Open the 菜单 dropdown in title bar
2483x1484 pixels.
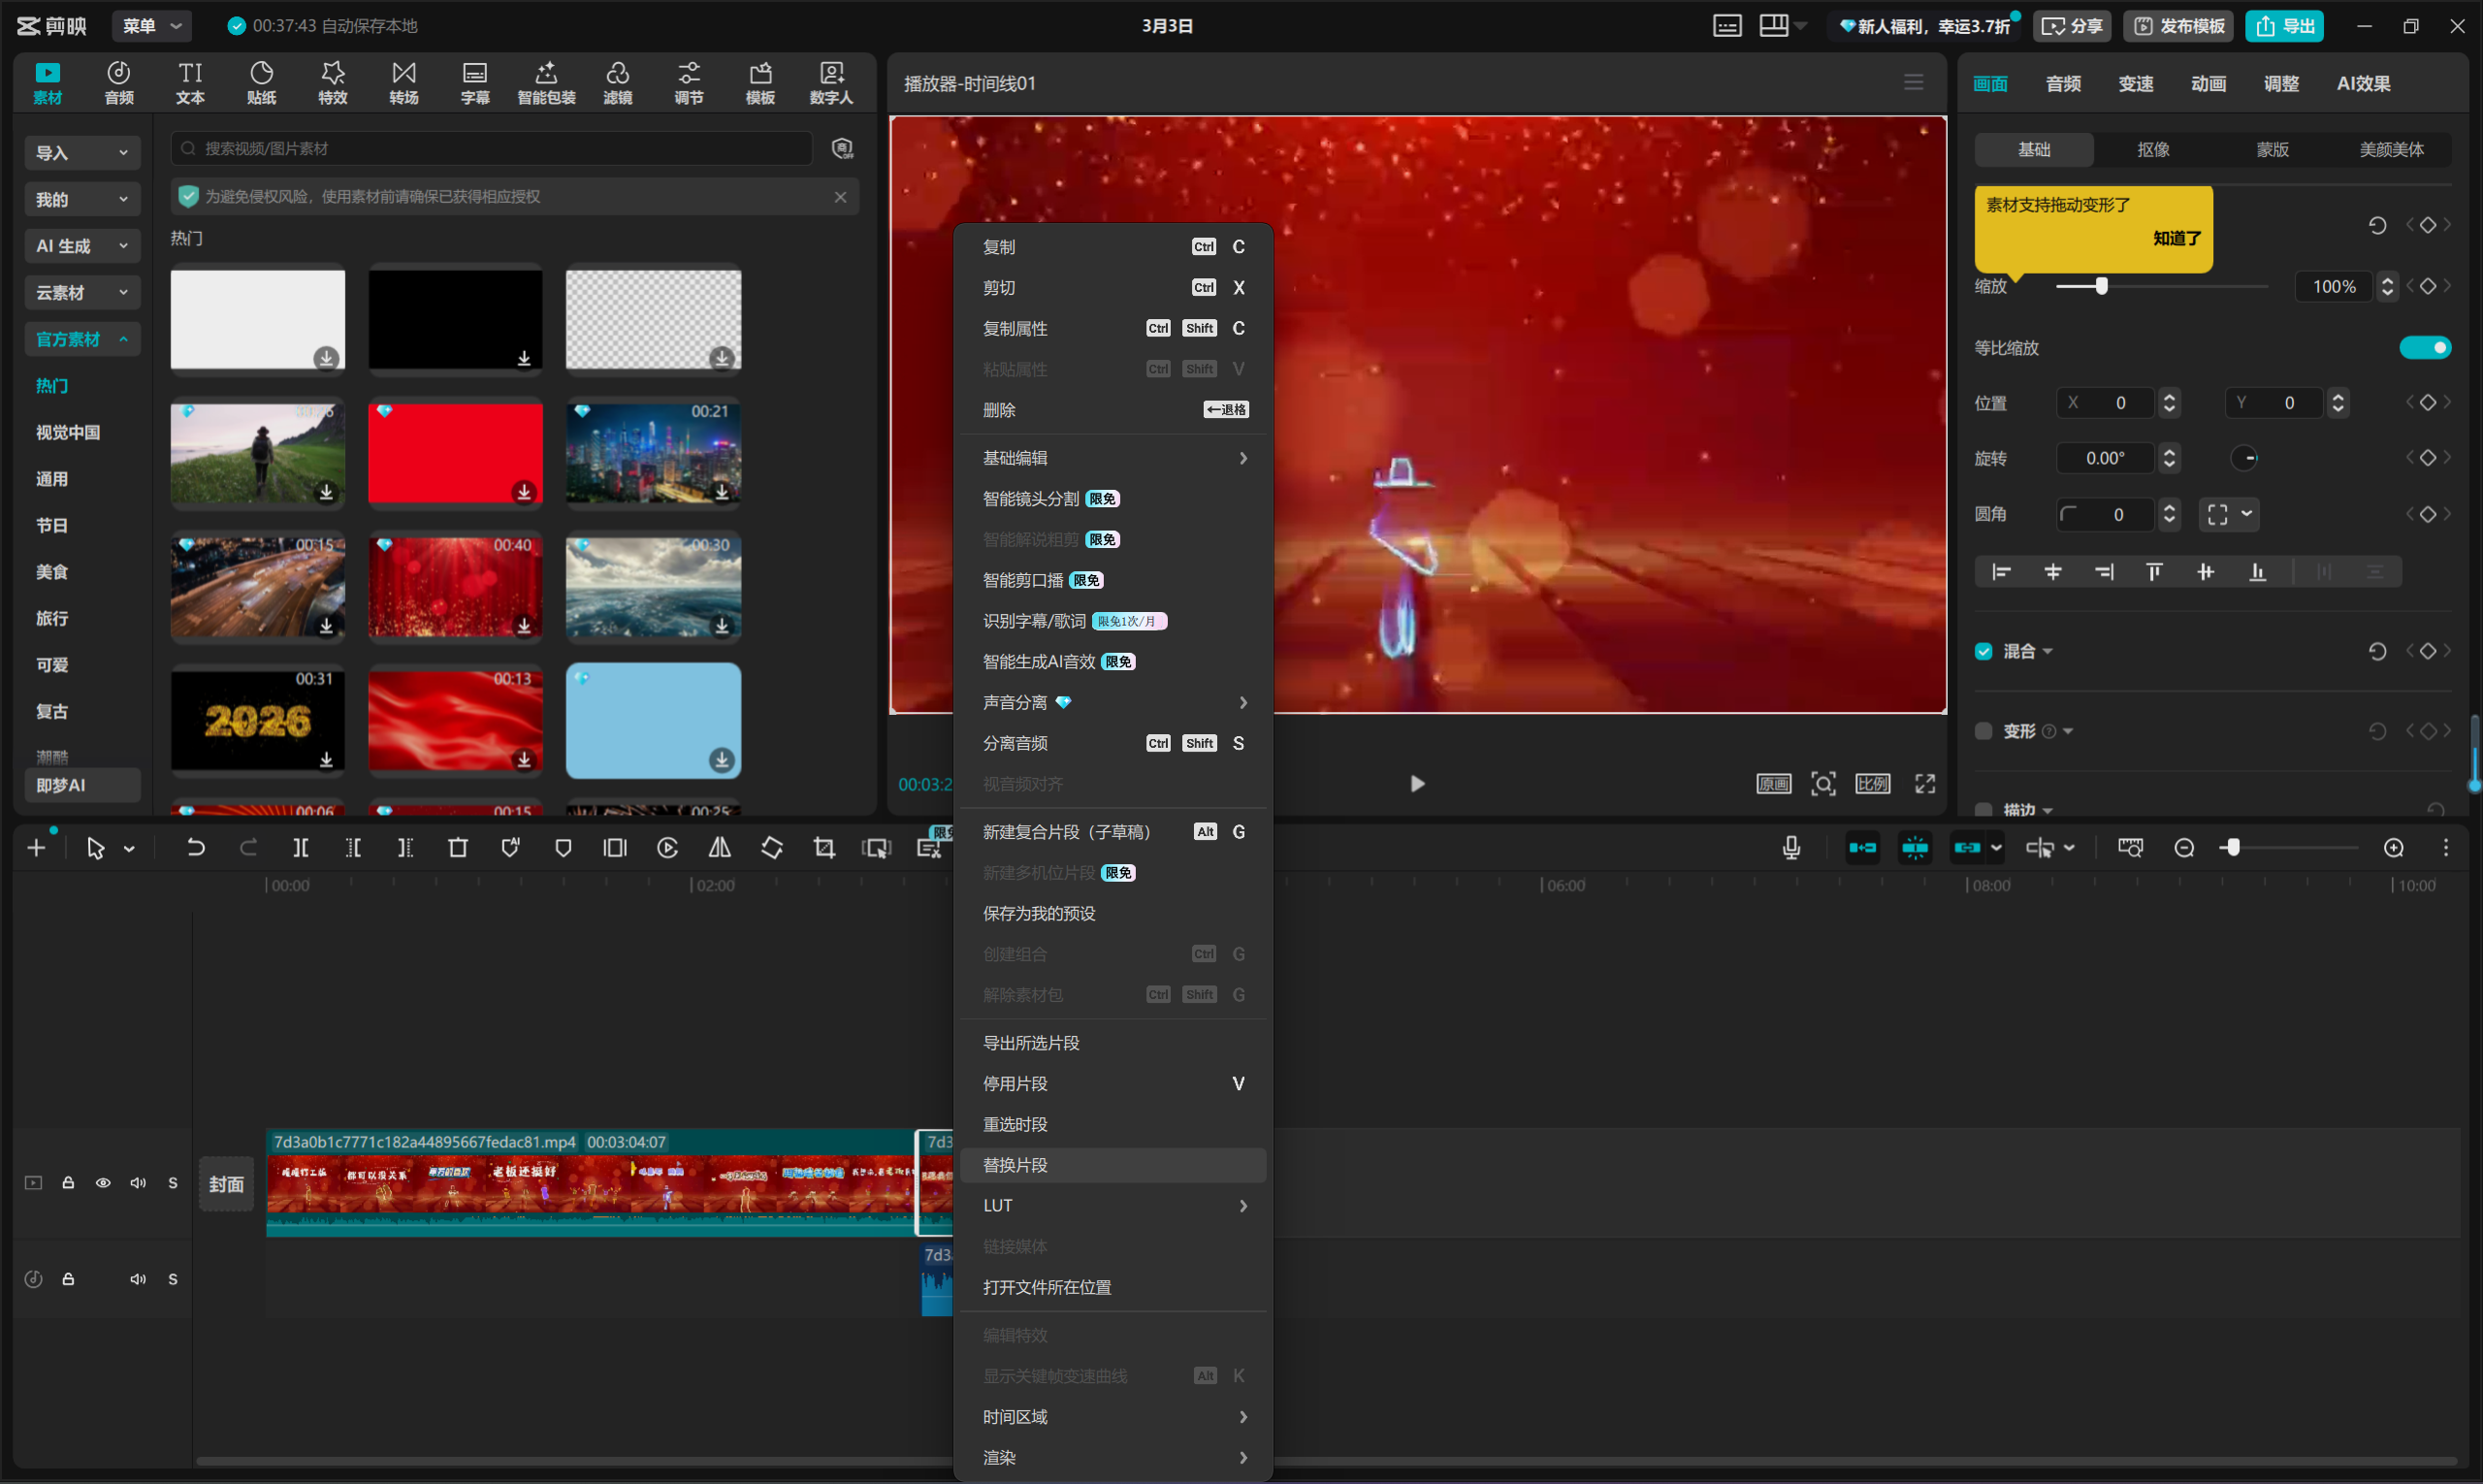pos(151,26)
